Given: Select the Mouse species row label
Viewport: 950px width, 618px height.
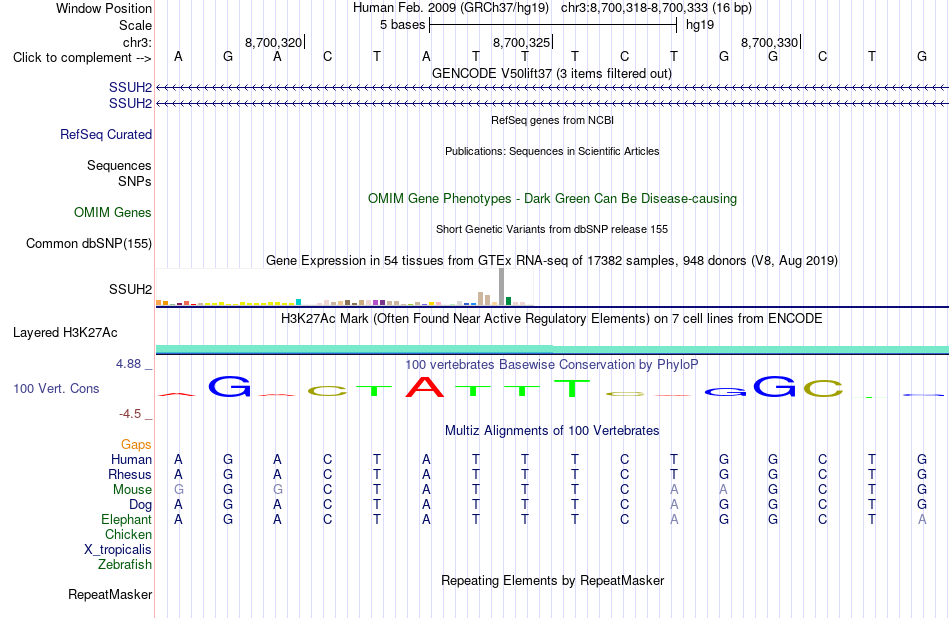Looking at the screenshot, I should [x=133, y=490].
